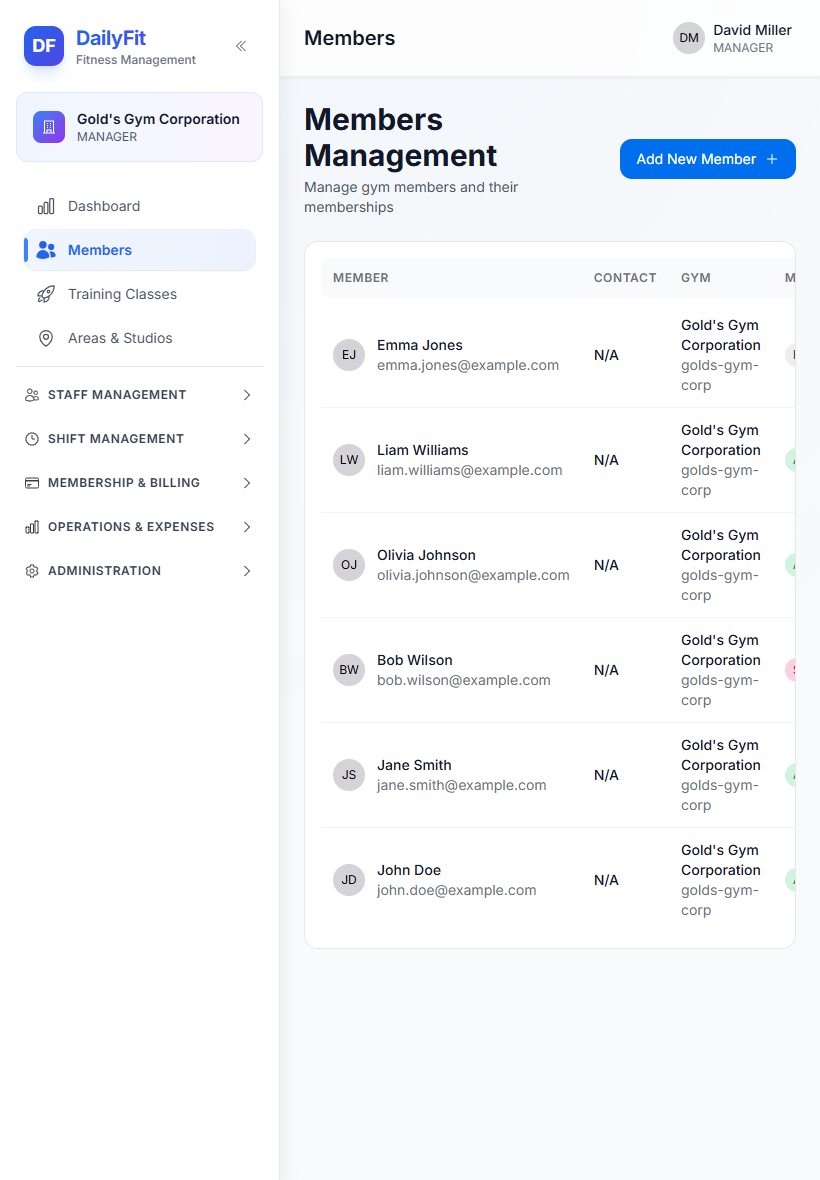
Task: Collapse the sidebar with double-chevron icon
Action: (241, 46)
